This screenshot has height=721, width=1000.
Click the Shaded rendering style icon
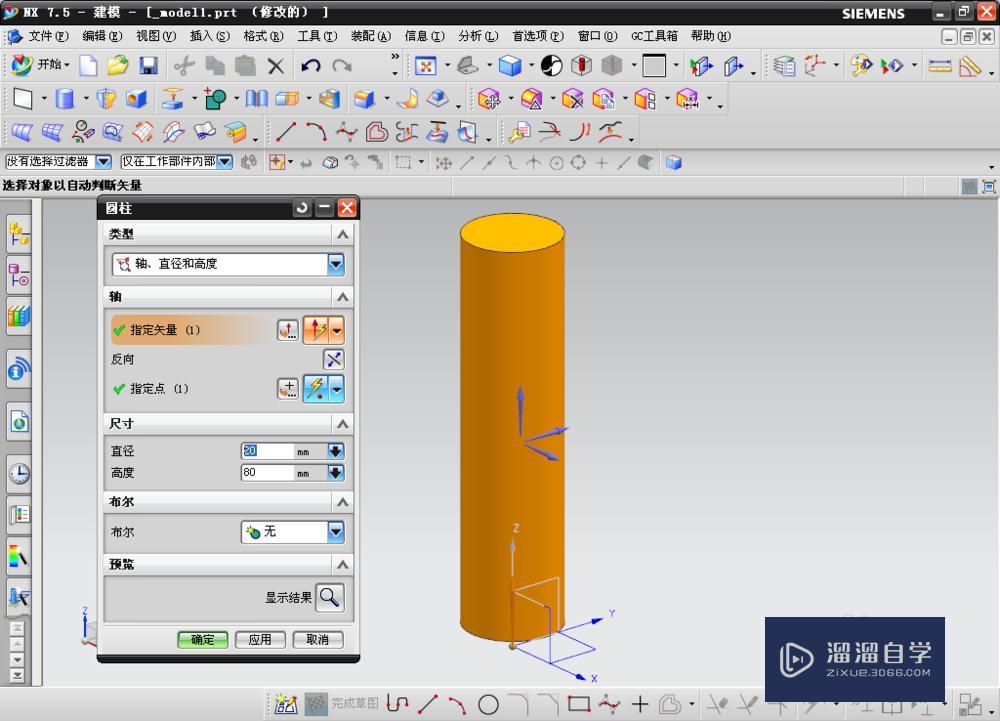point(510,65)
